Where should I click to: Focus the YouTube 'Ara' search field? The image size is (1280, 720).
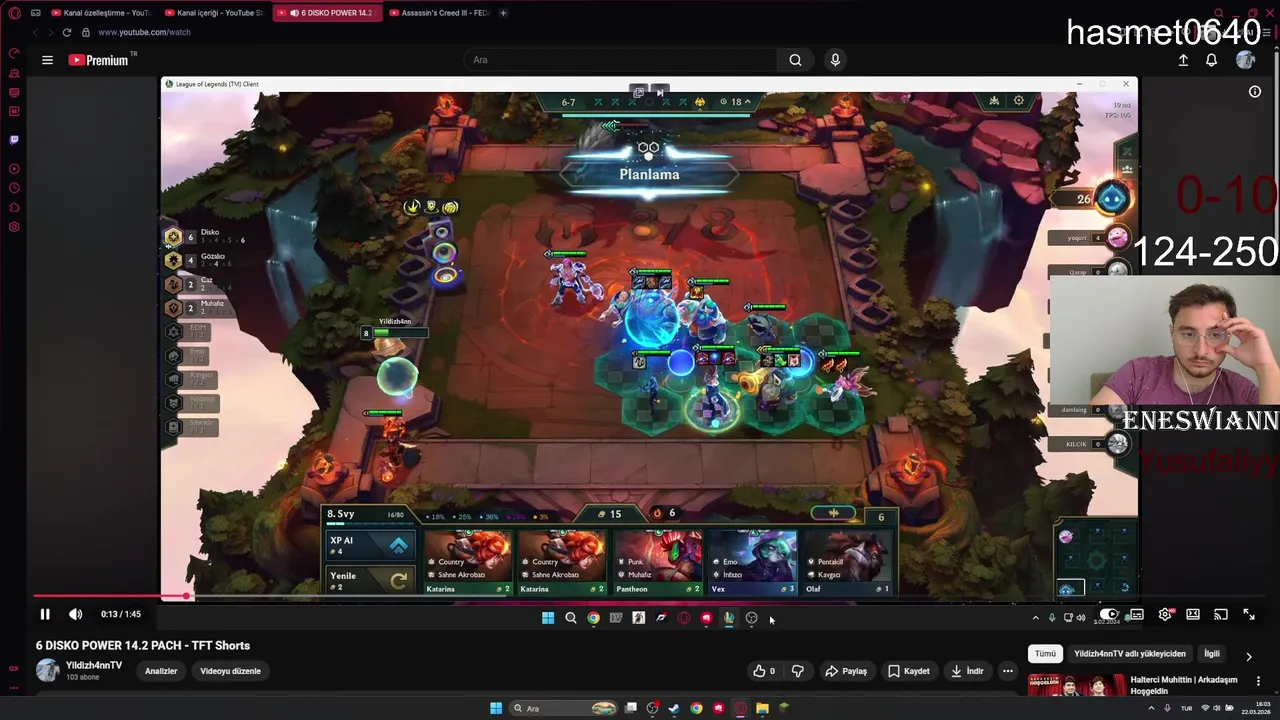[620, 60]
